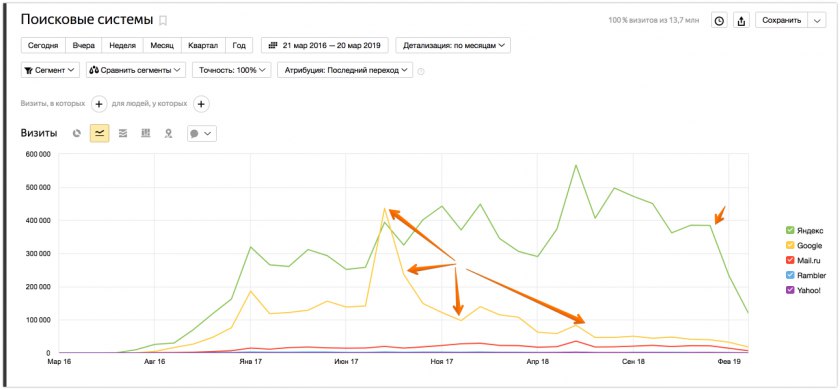Select the Сегодня period tab
The height and width of the screenshot is (390, 840).
(43, 46)
